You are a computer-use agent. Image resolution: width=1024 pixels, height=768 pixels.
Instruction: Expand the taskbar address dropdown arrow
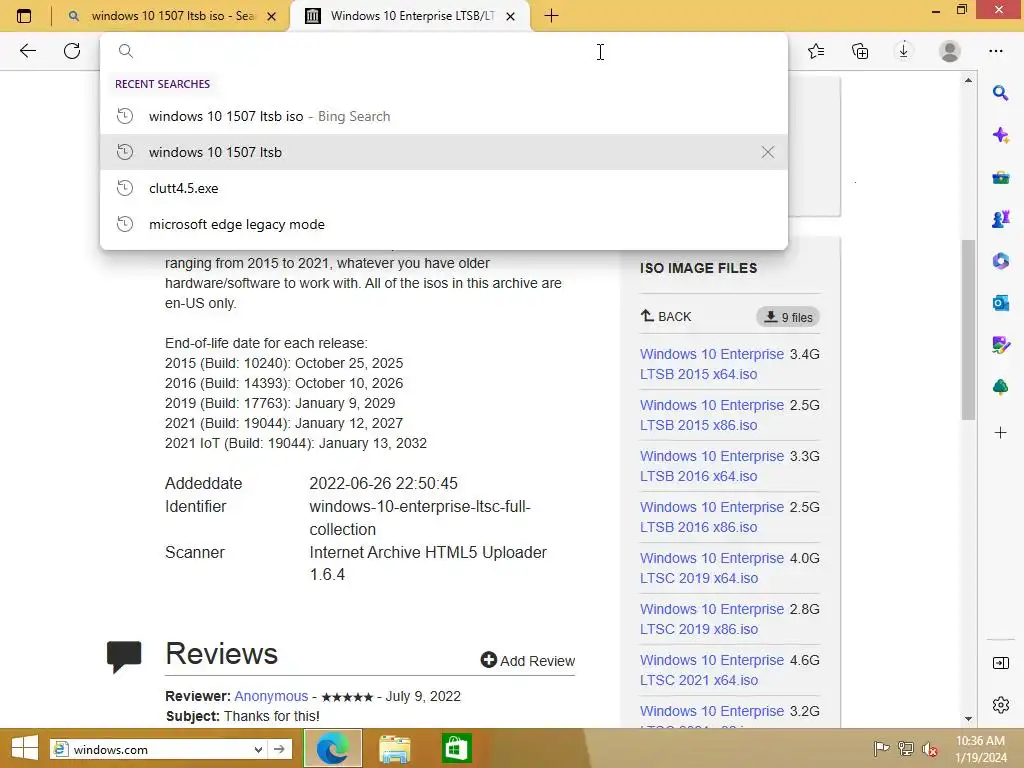(258, 749)
